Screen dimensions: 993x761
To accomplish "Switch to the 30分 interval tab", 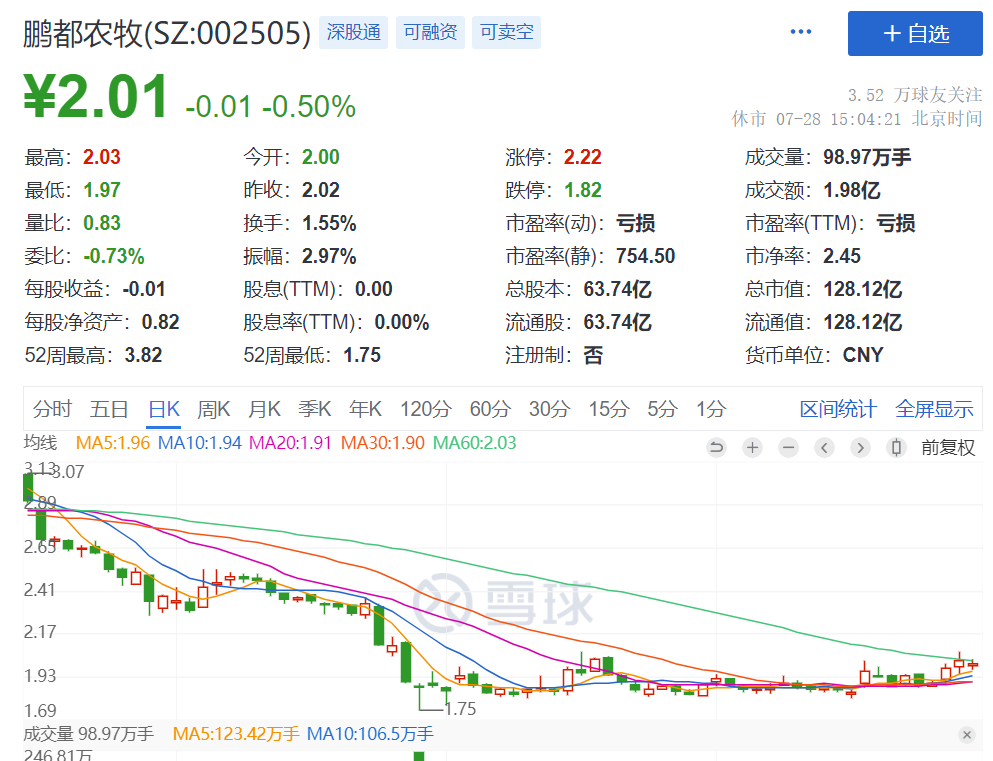I will [550, 409].
